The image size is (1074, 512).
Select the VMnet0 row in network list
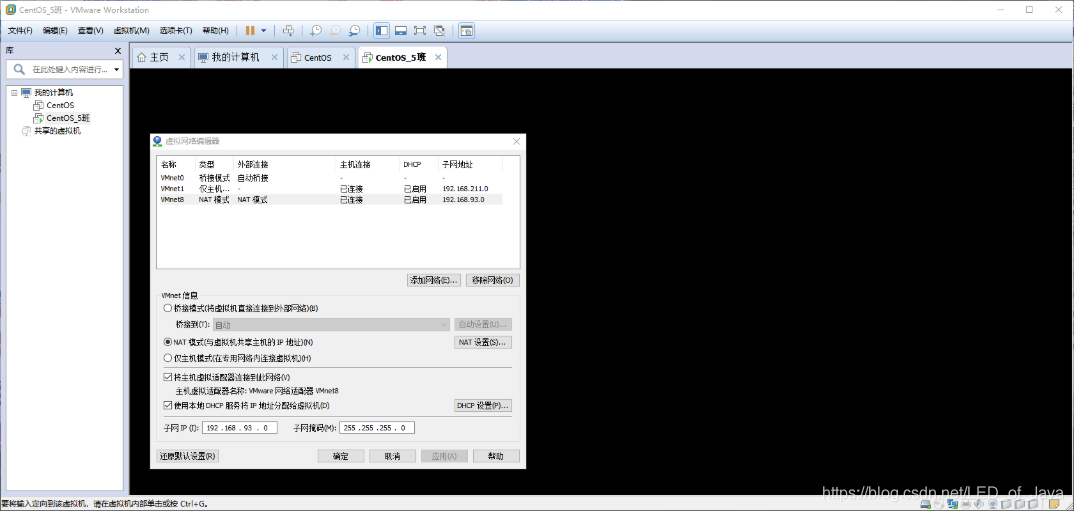[x=331, y=177]
